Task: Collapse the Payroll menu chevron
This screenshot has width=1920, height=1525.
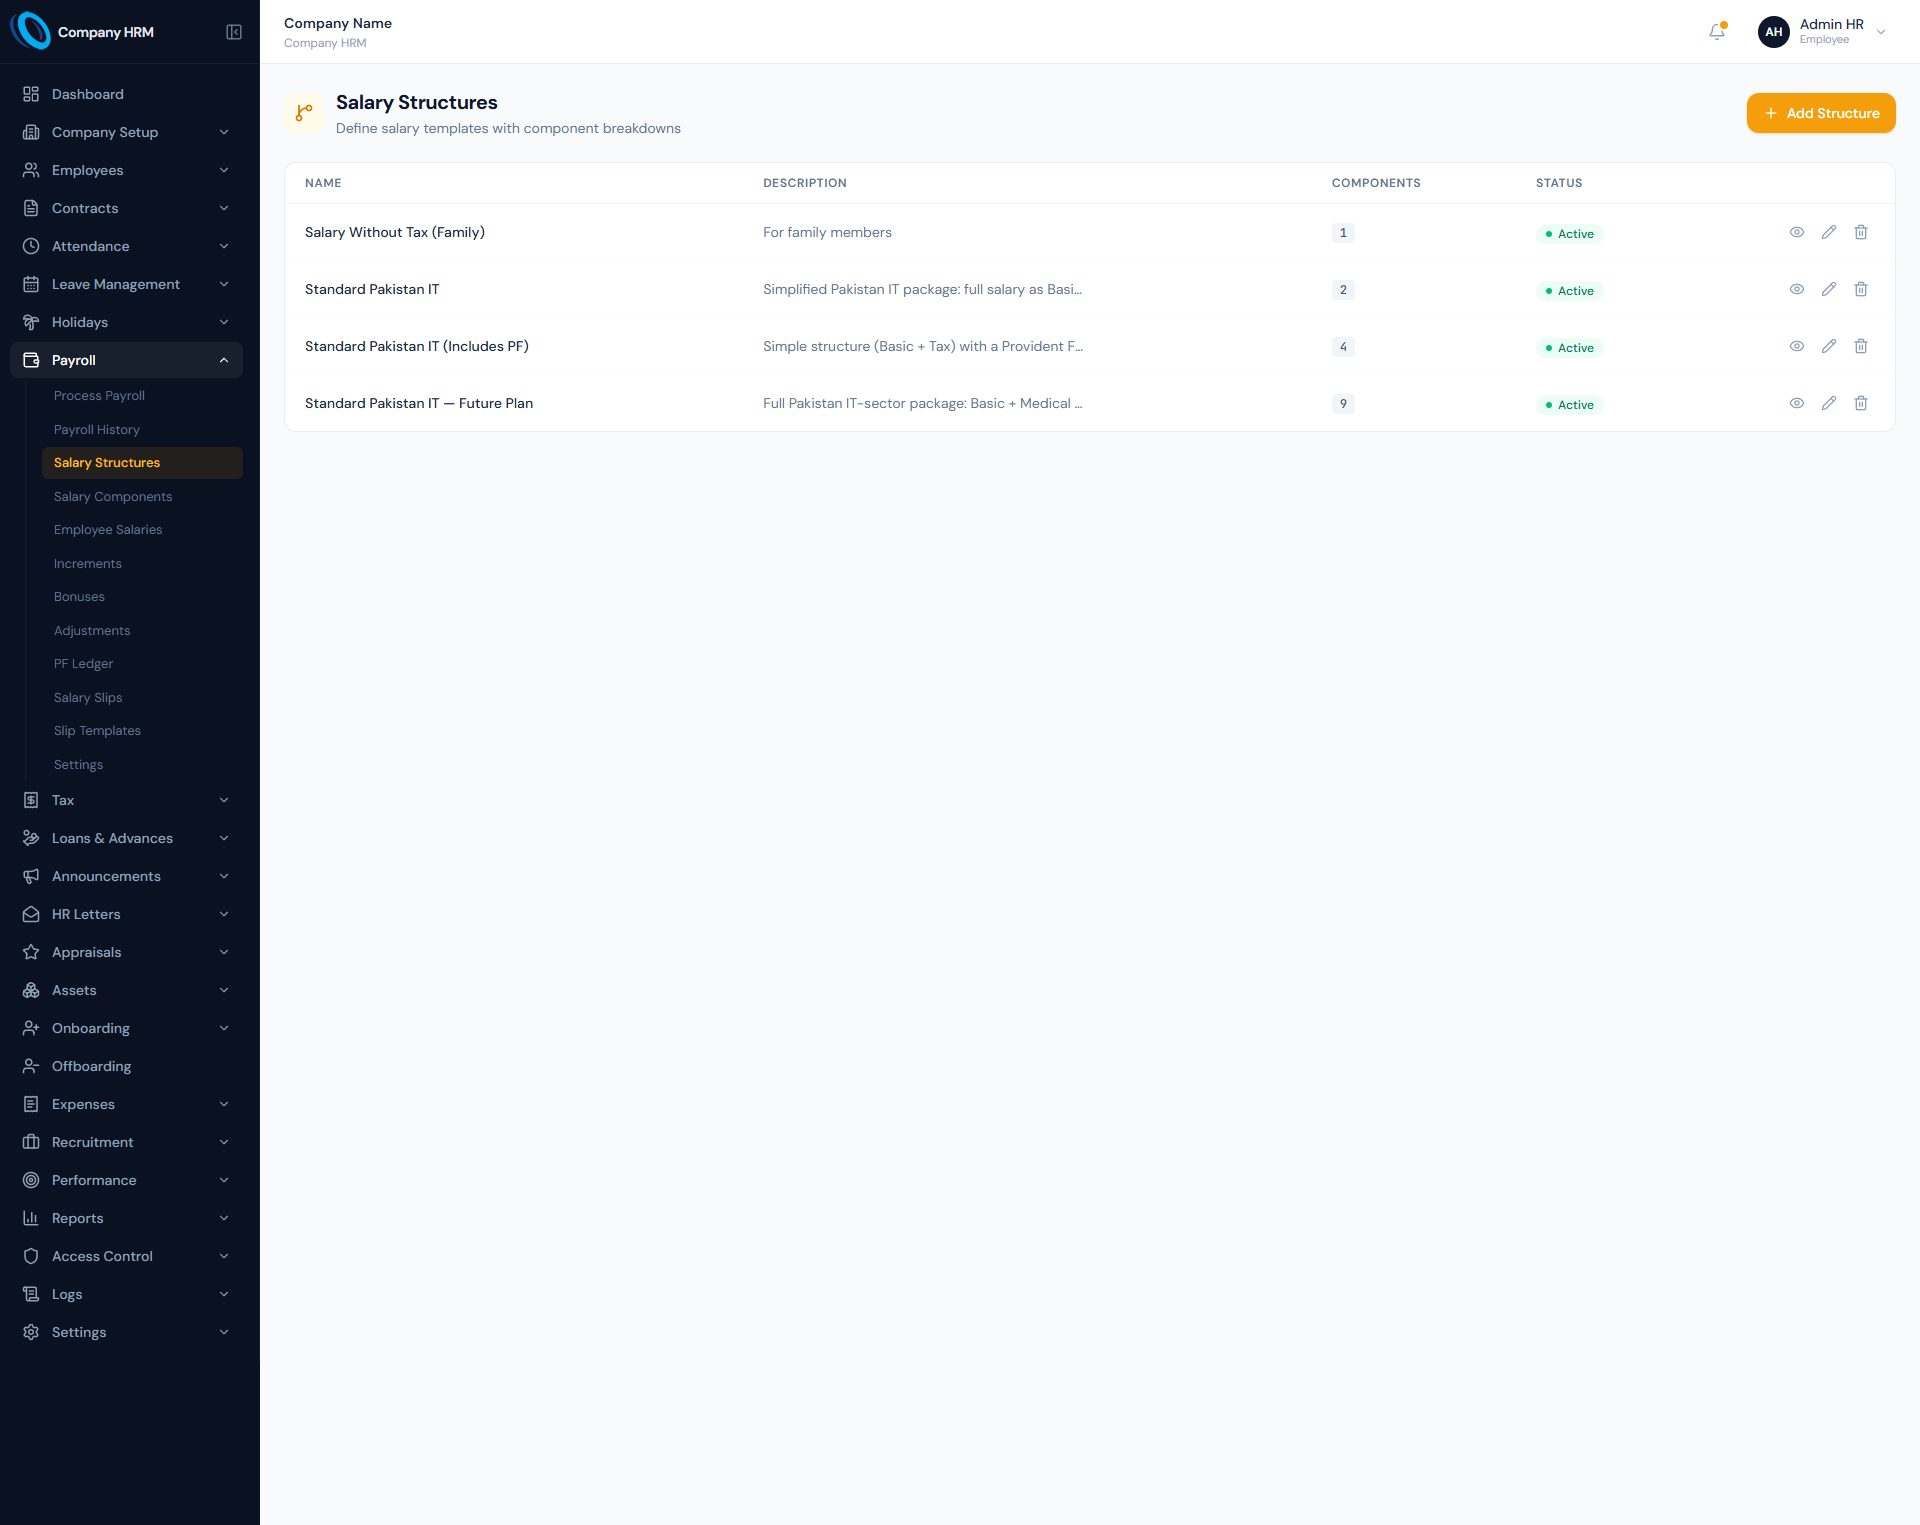Action: [224, 360]
